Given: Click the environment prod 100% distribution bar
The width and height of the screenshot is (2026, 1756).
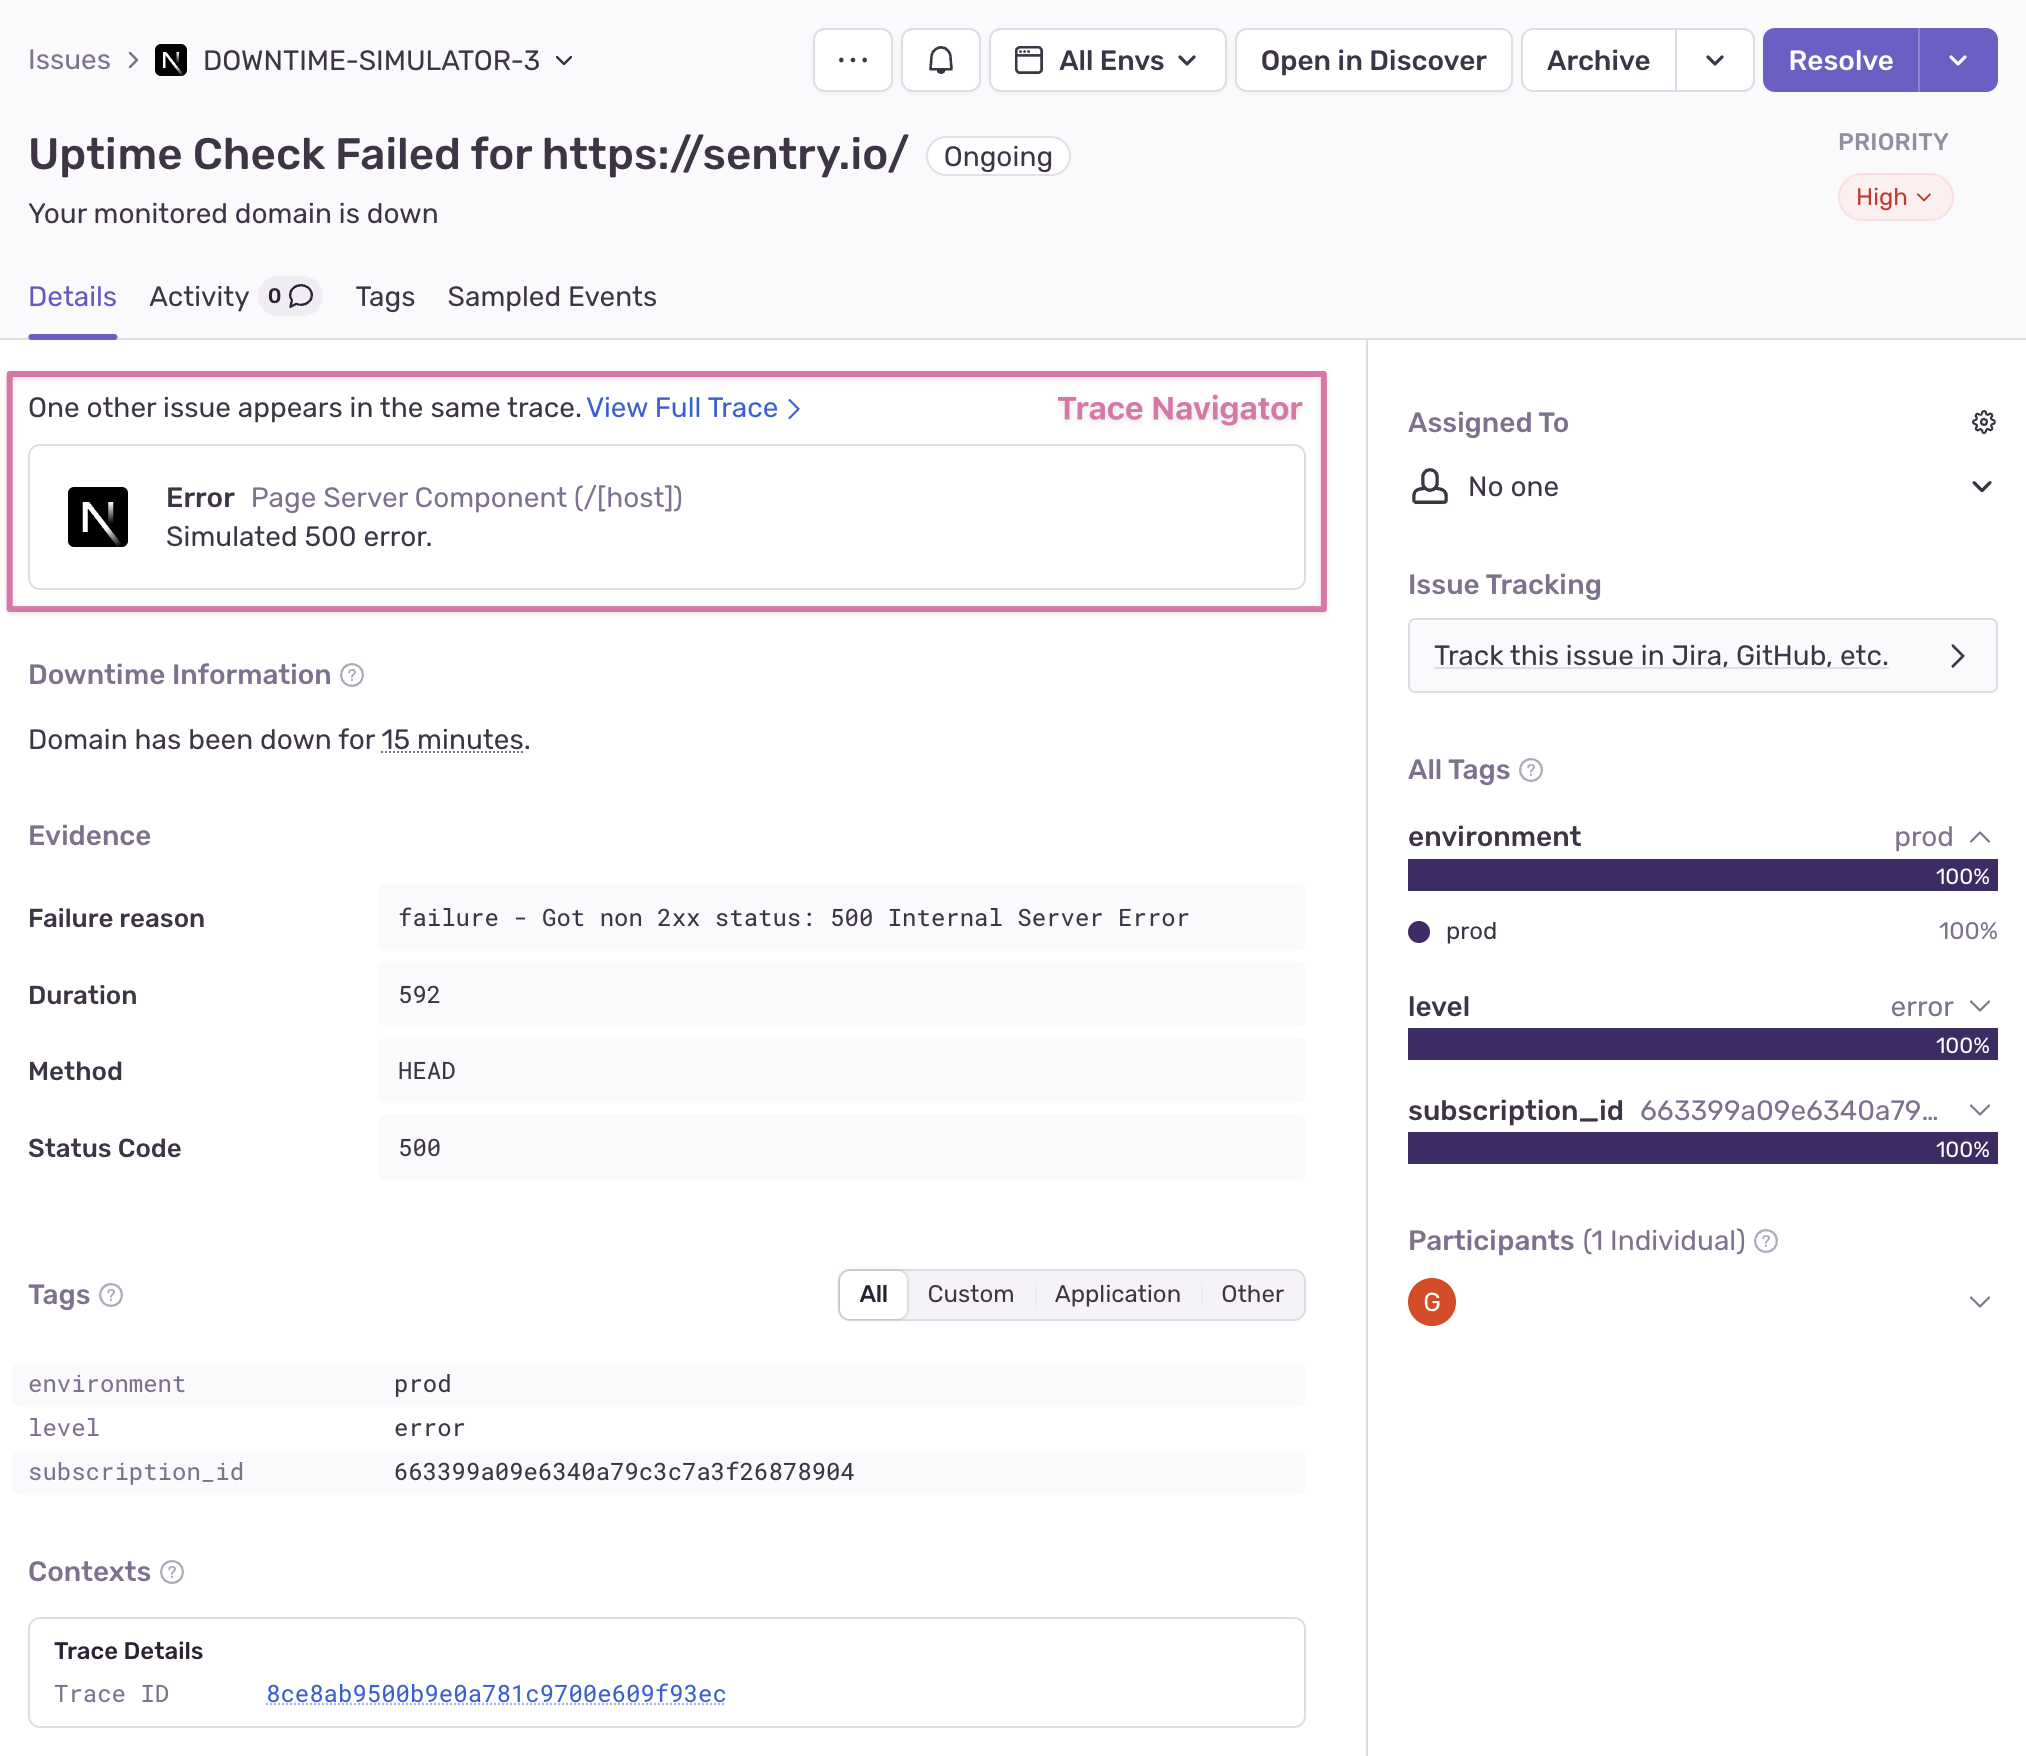Looking at the screenshot, I should [x=1701, y=876].
